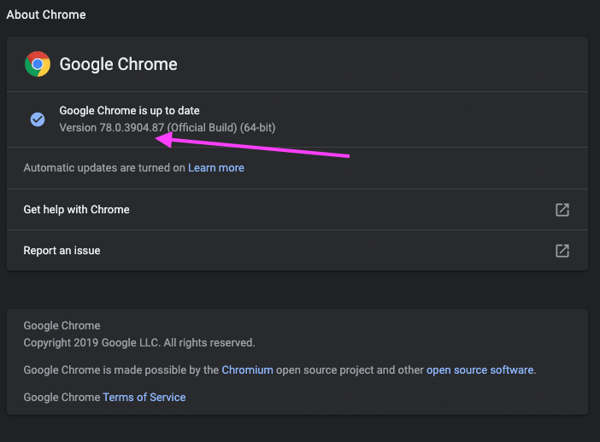The height and width of the screenshot is (442, 600).
Task: Follow the Chromium link
Action: click(x=248, y=370)
